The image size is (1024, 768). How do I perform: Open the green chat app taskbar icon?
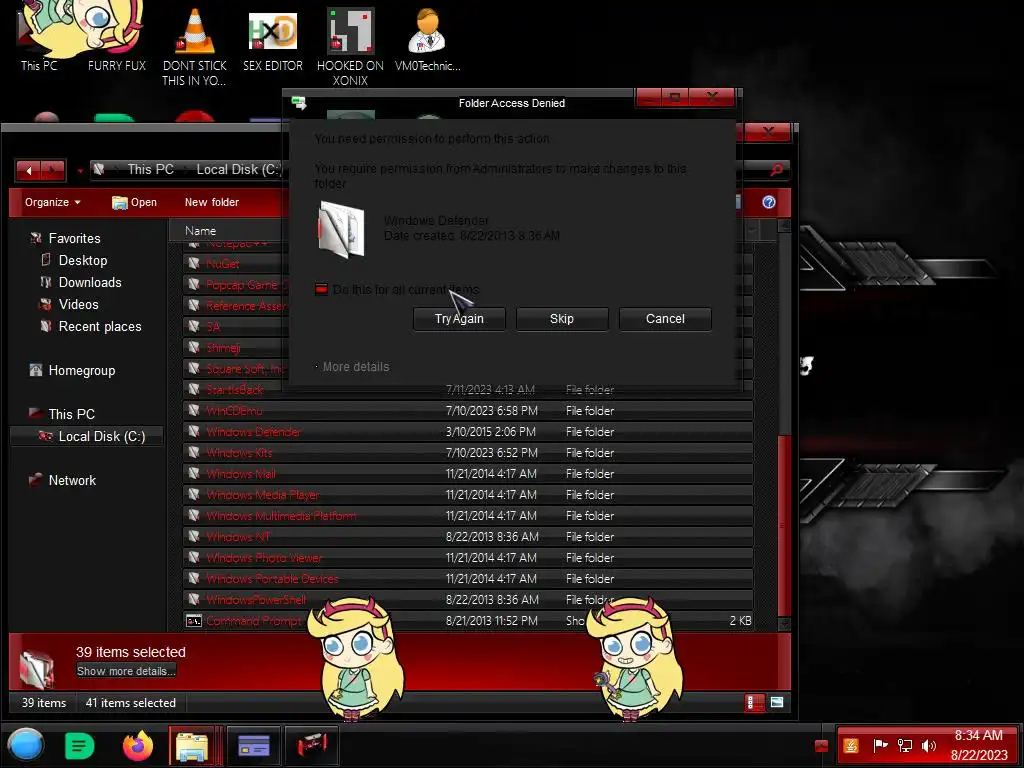coord(80,745)
